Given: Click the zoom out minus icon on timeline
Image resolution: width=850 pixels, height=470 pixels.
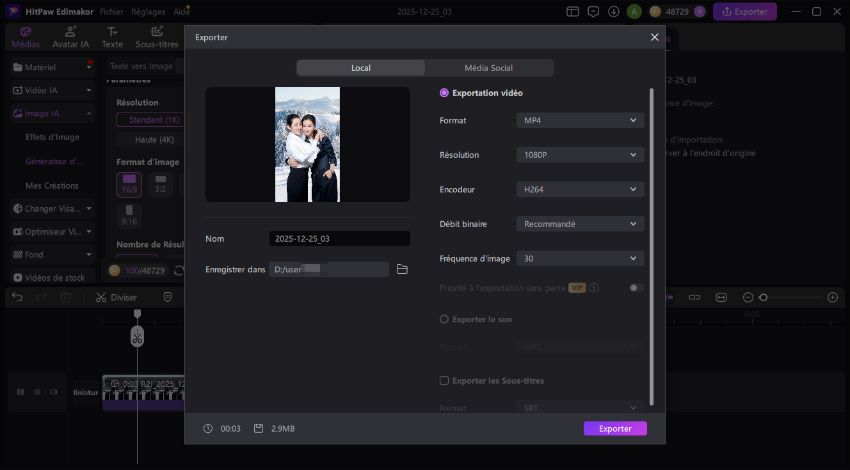Looking at the screenshot, I should click(x=748, y=297).
